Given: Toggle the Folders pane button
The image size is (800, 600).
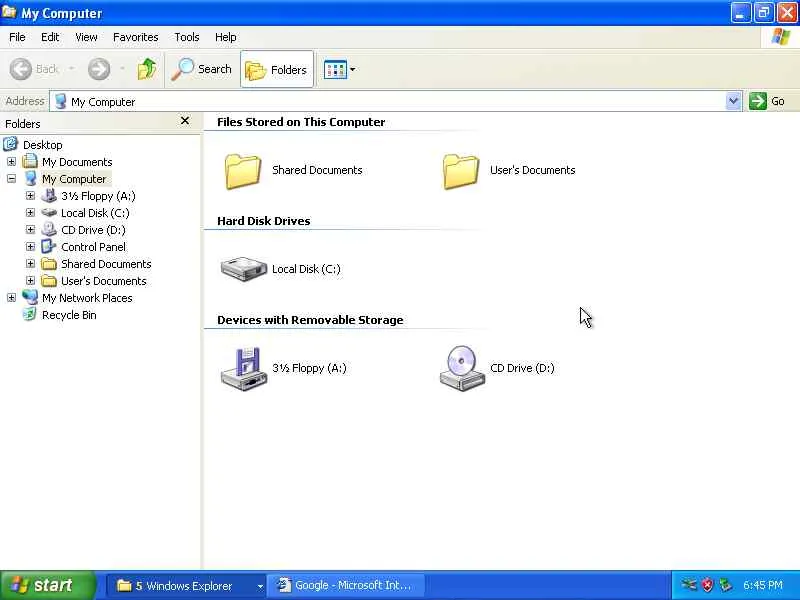Looking at the screenshot, I should pos(277,69).
